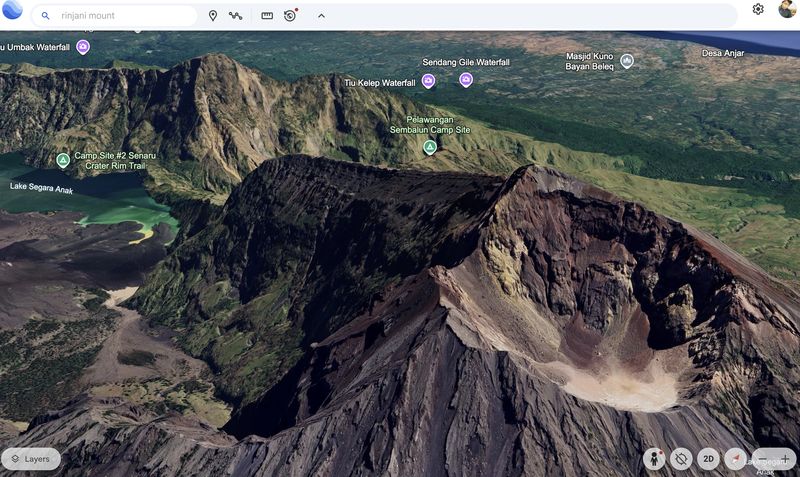Image resolution: width=800 pixels, height=477 pixels.
Task: Select the Draw path or polygon tool
Action: [235, 16]
